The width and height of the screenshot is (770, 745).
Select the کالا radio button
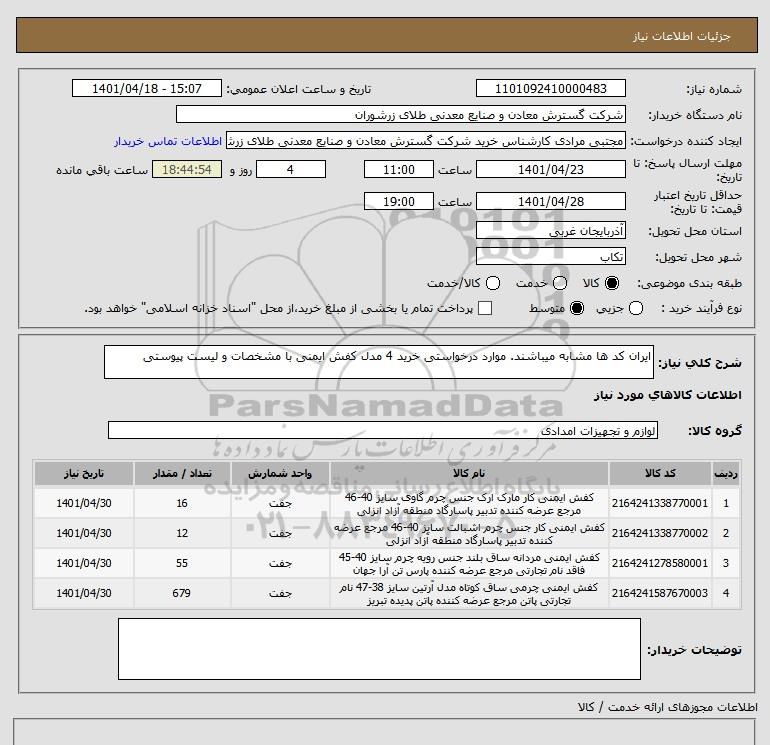pos(612,283)
